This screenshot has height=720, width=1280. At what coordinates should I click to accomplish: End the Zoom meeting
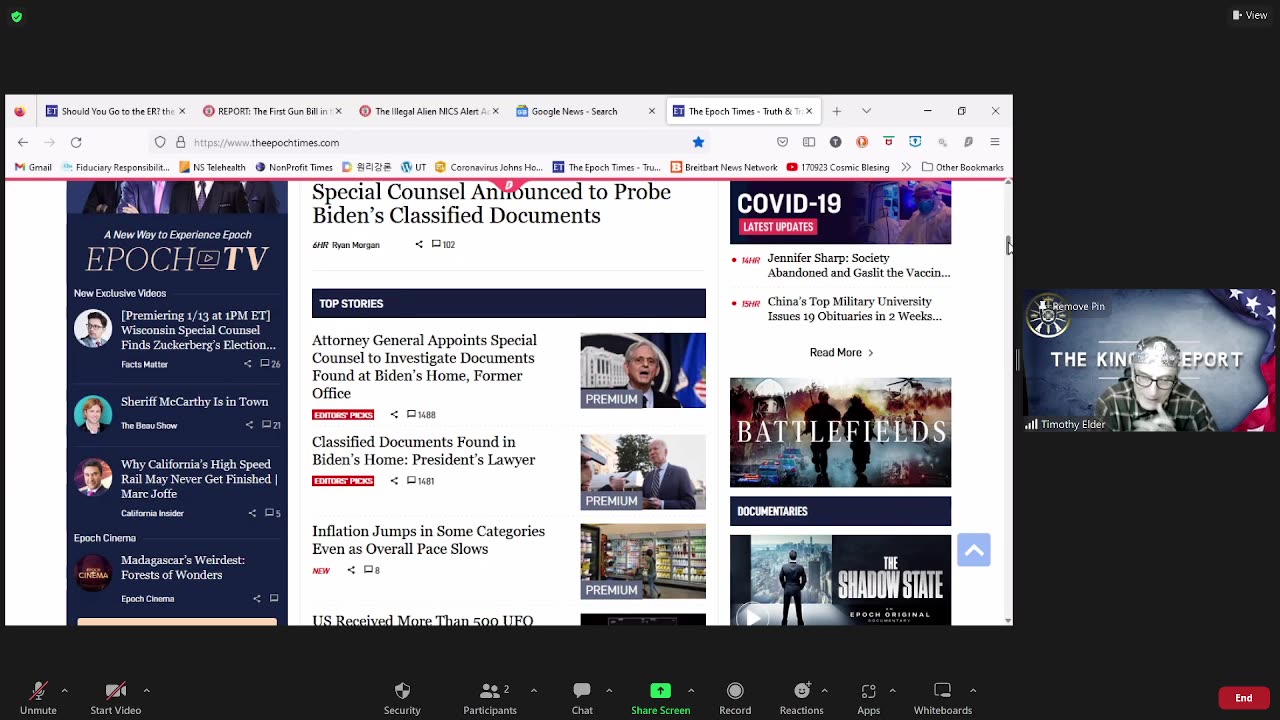point(1244,698)
